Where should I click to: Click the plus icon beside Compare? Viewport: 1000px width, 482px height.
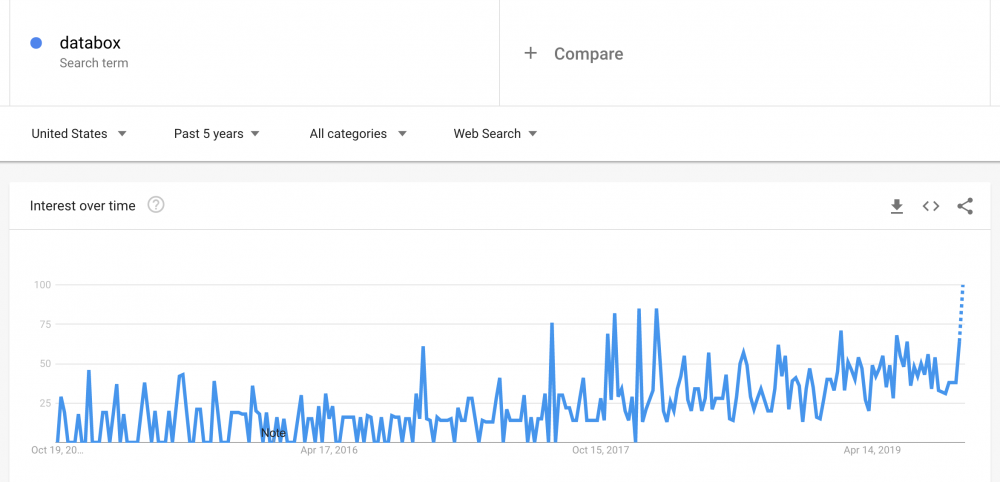[x=531, y=53]
